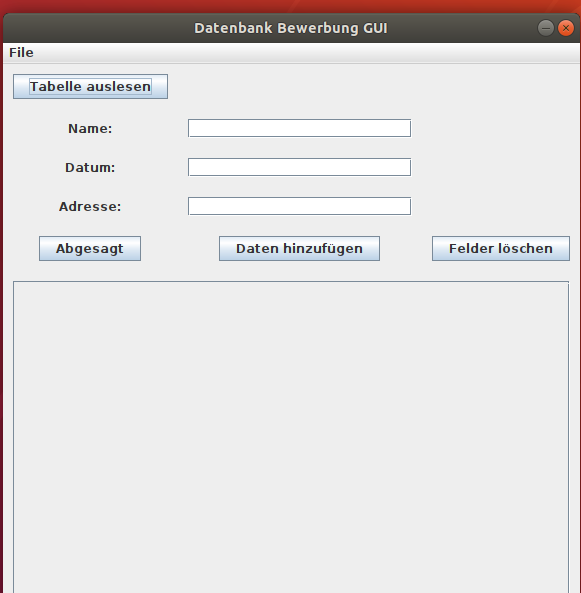Viewport: 581px width, 593px height.
Task: Click inside the large empty output area
Action: 291,437
